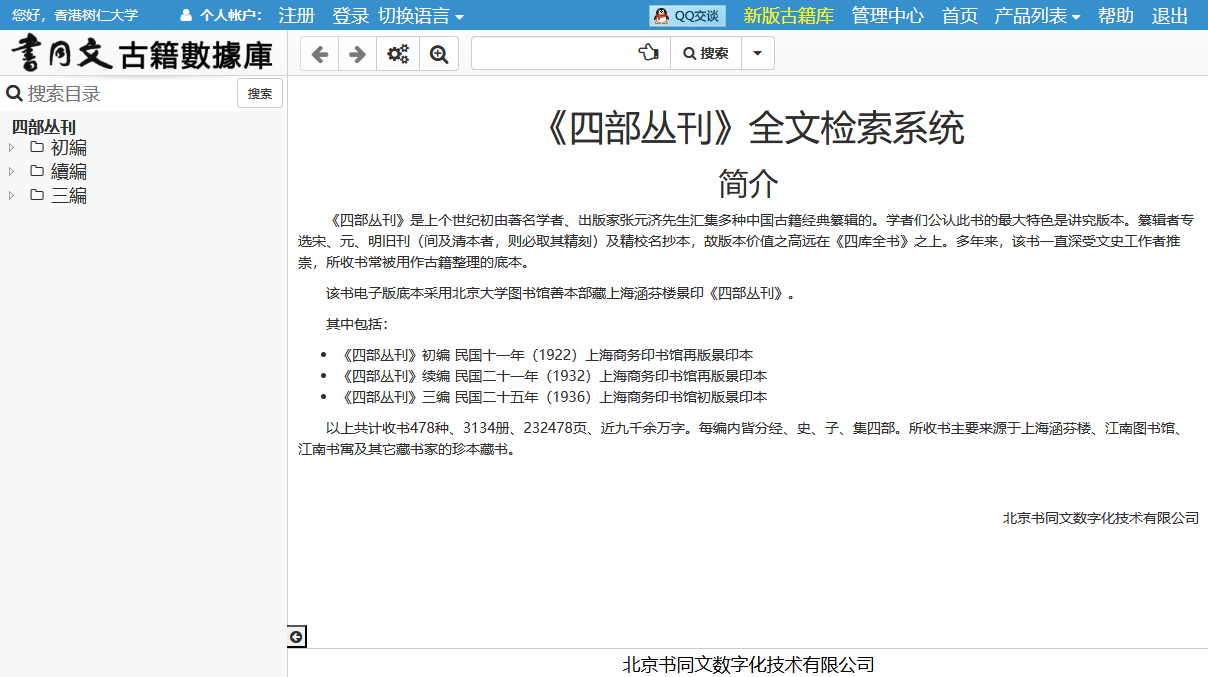
Task: Select the 續編 folder in the tree
Action: tap(68, 171)
